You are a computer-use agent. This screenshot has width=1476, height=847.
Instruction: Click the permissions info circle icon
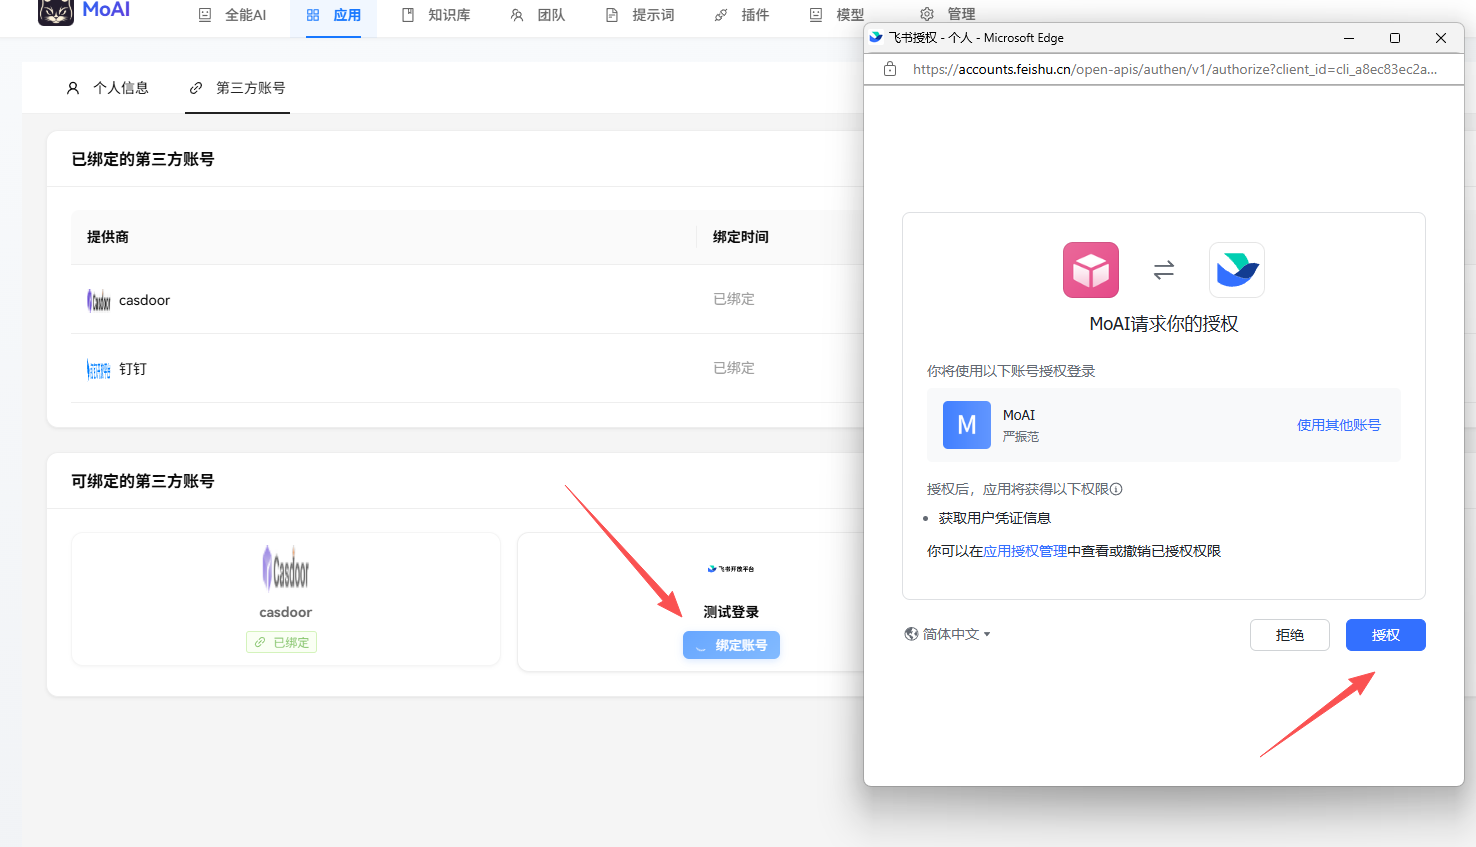coord(1116,489)
